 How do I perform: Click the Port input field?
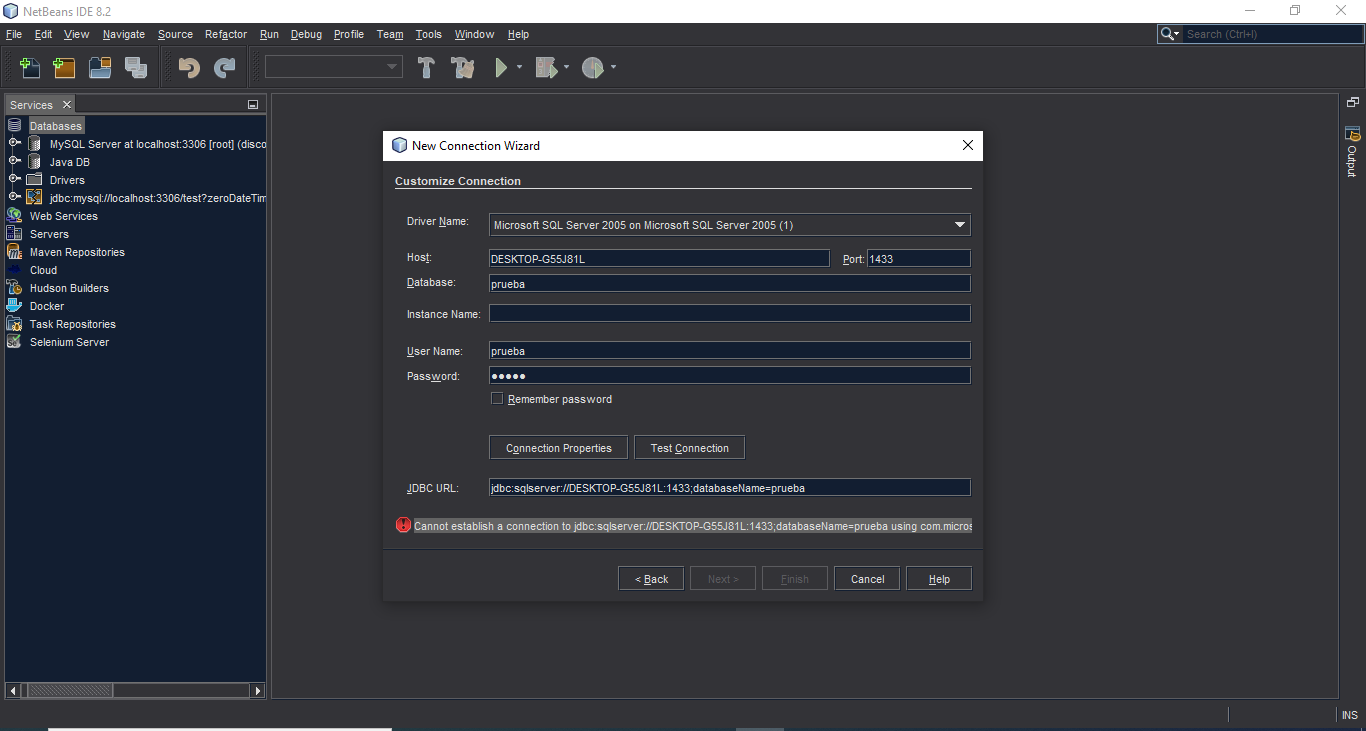(x=918, y=258)
